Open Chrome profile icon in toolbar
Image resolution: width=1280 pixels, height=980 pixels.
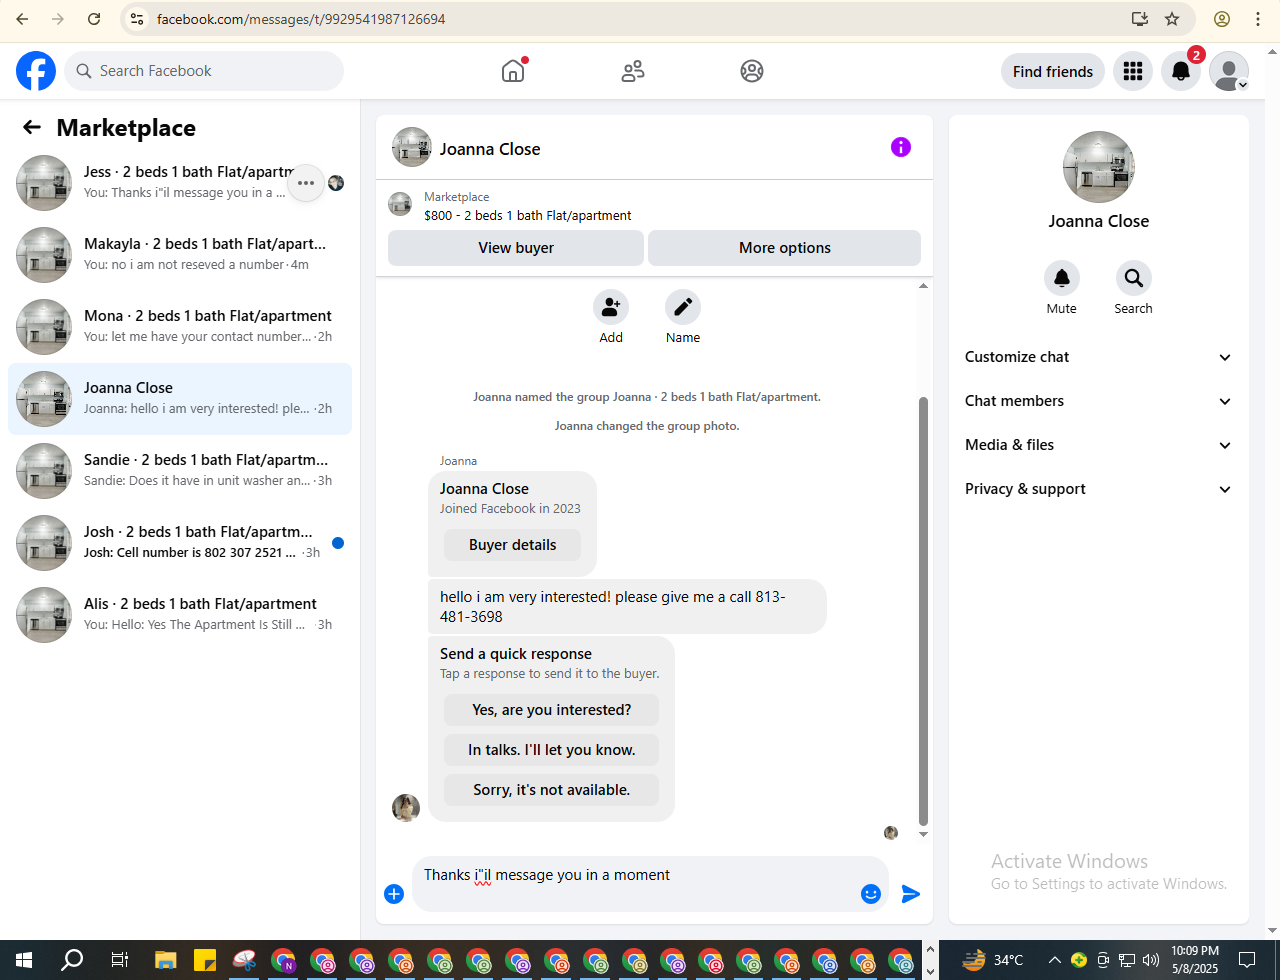[1222, 19]
